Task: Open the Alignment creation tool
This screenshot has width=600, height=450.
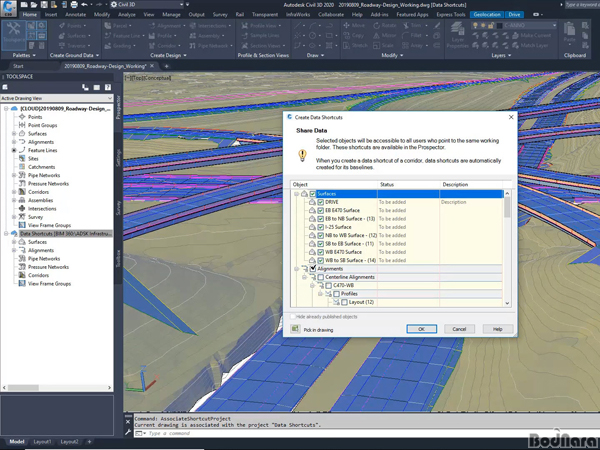Action: click(167, 25)
